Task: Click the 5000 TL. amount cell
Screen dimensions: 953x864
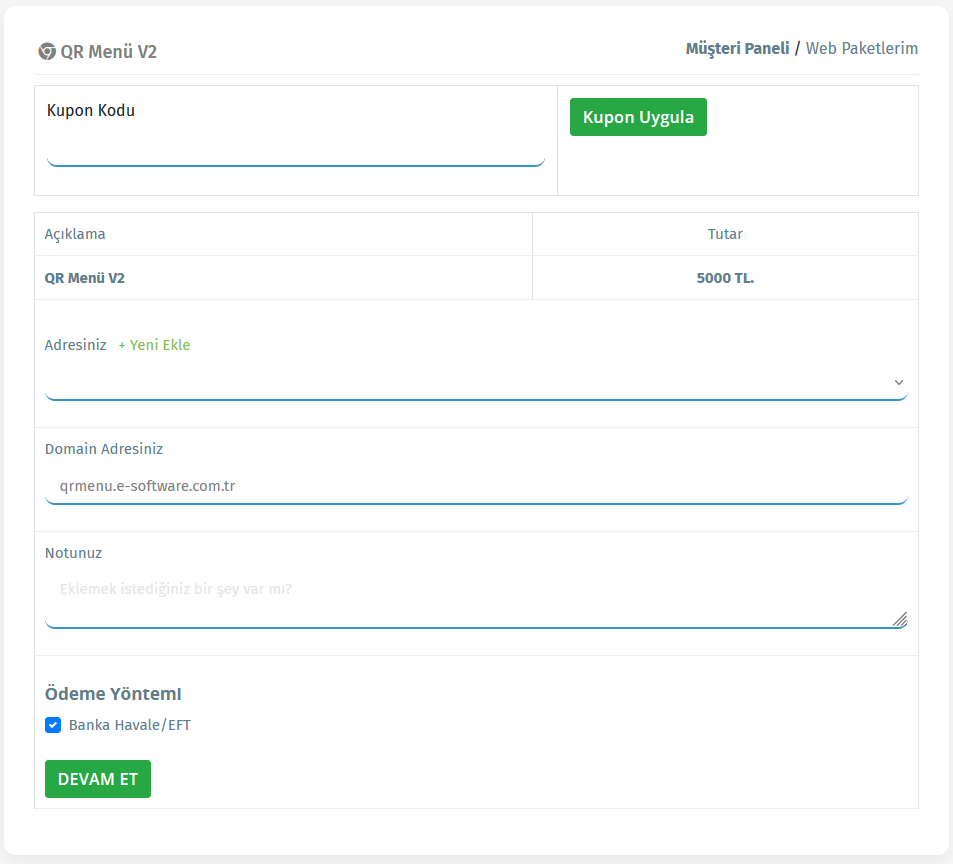Action: point(725,278)
